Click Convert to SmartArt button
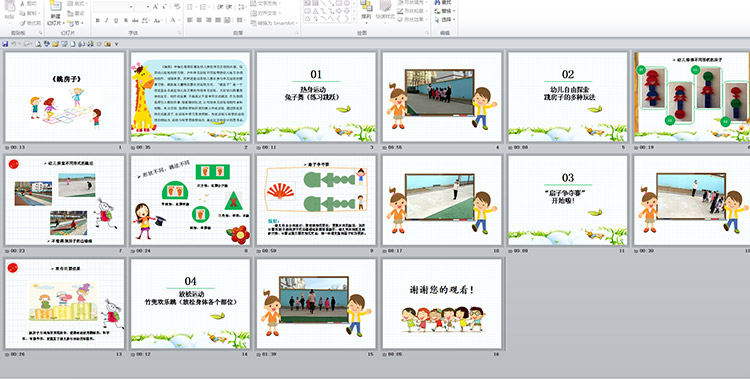This screenshot has height=379, width=750. tap(274, 23)
